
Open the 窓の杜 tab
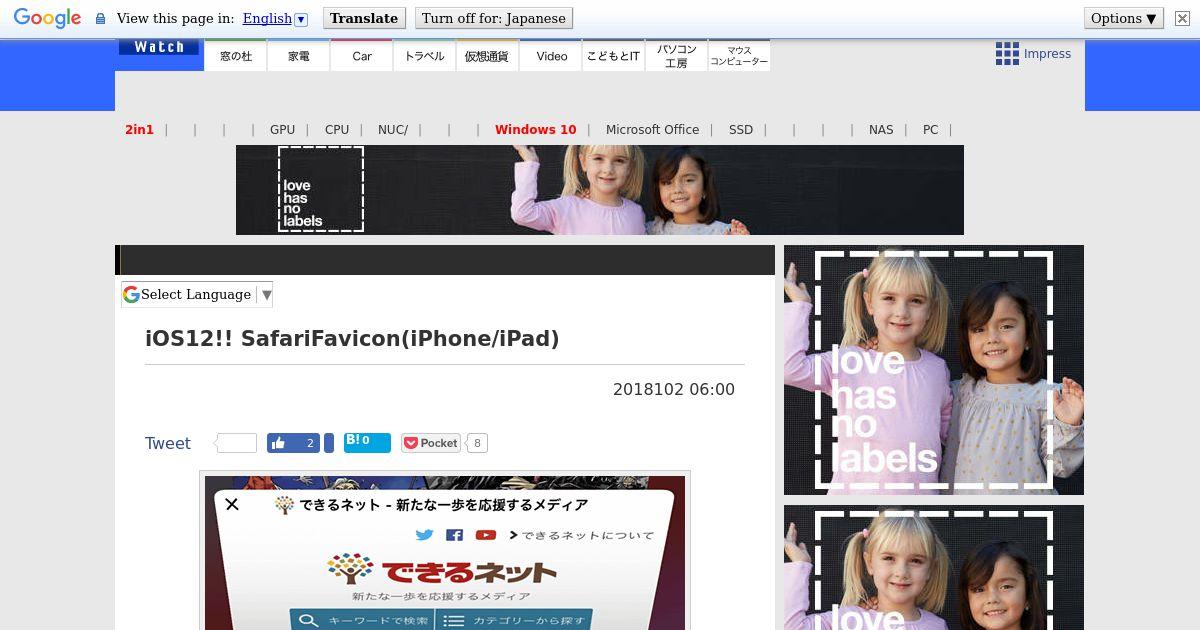point(236,56)
